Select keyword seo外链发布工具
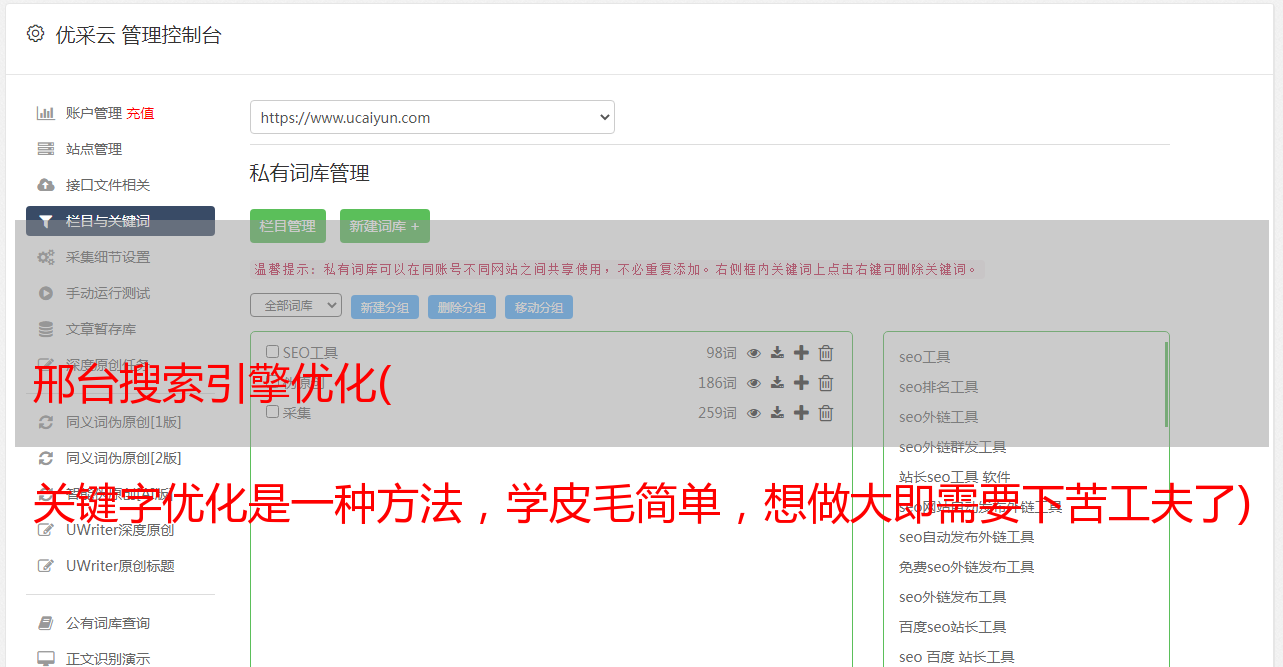 click(x=953, y=597)
